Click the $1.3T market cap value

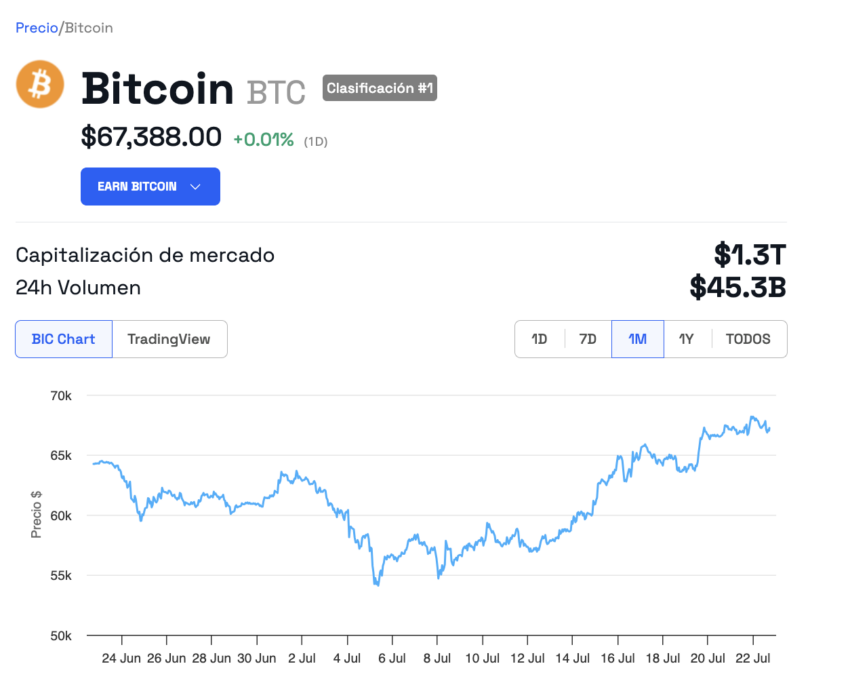click(x=749, y=254)
